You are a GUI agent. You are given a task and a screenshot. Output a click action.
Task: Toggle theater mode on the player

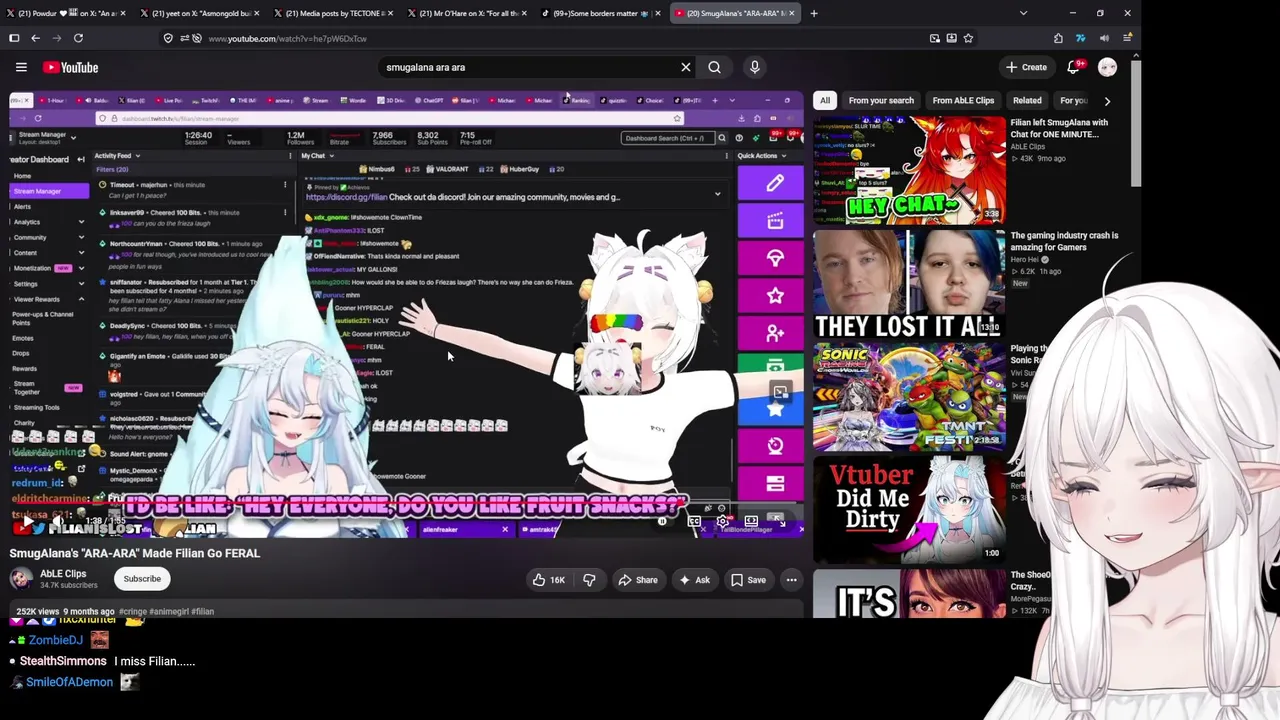pyautogui.click(x=751, y=522)
